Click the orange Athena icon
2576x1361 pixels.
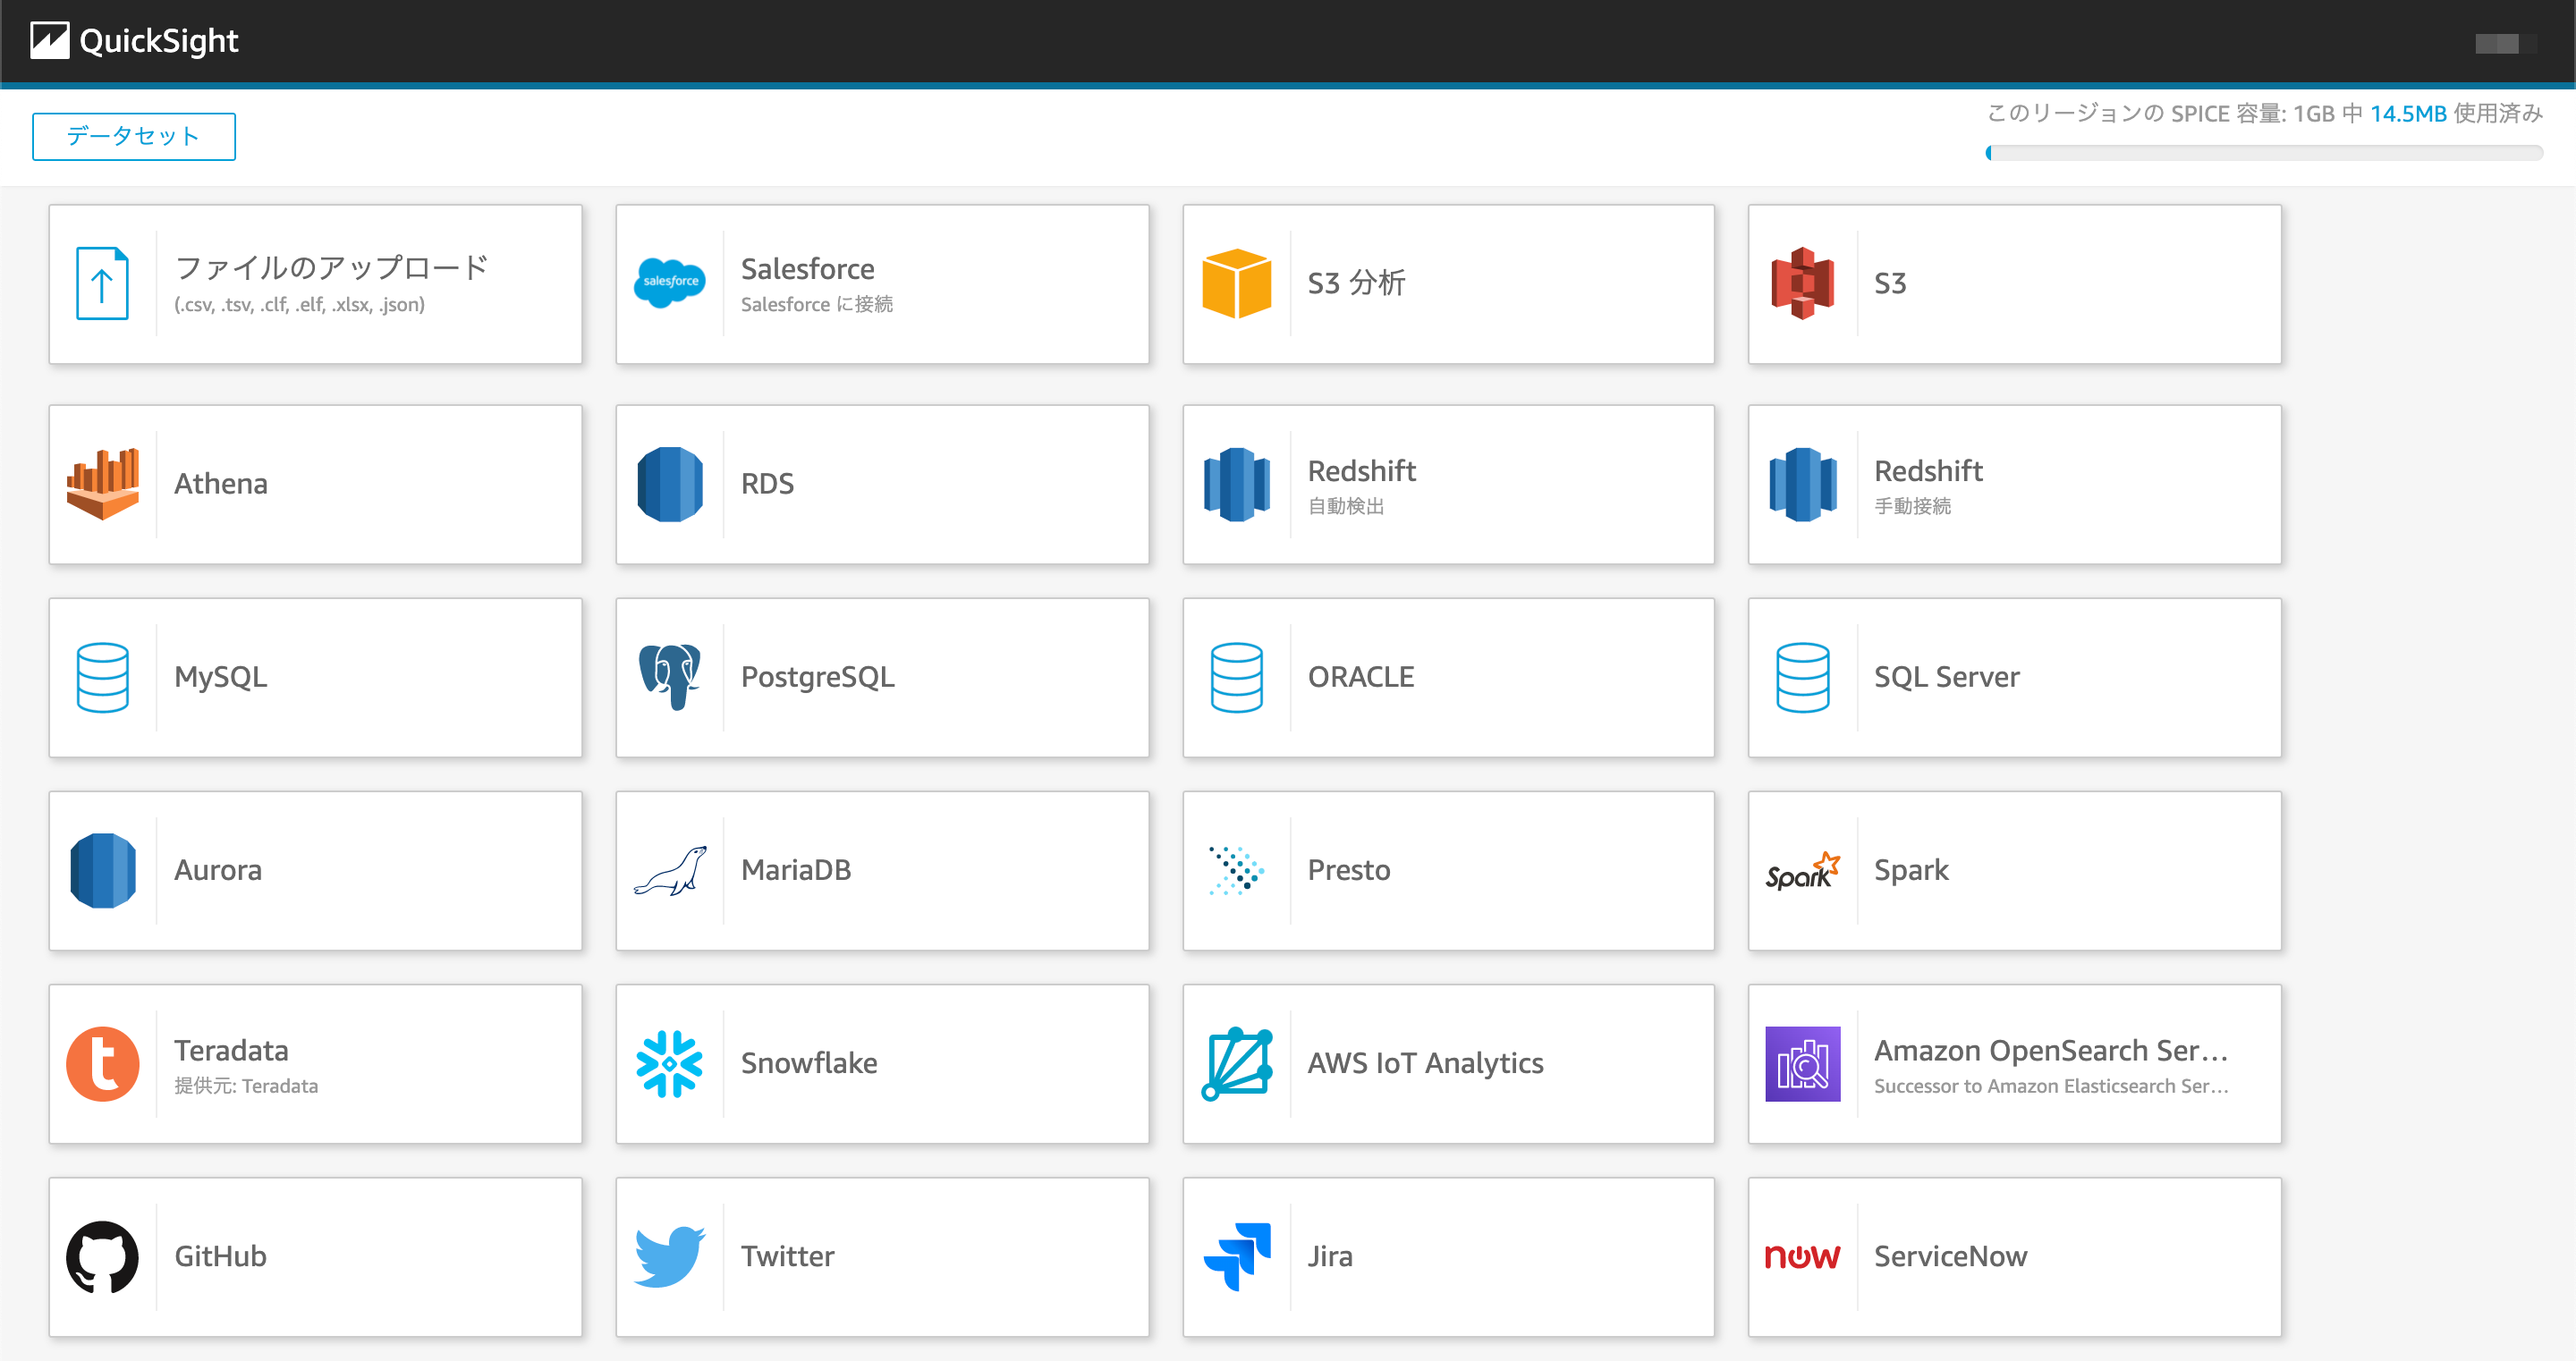(102, 484)
